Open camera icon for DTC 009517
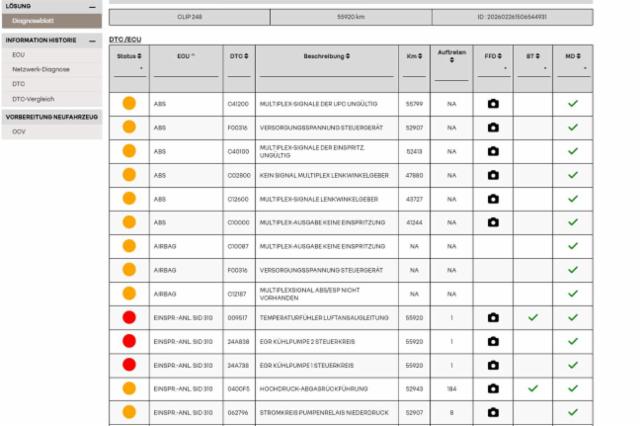 (x=492, y=317)
